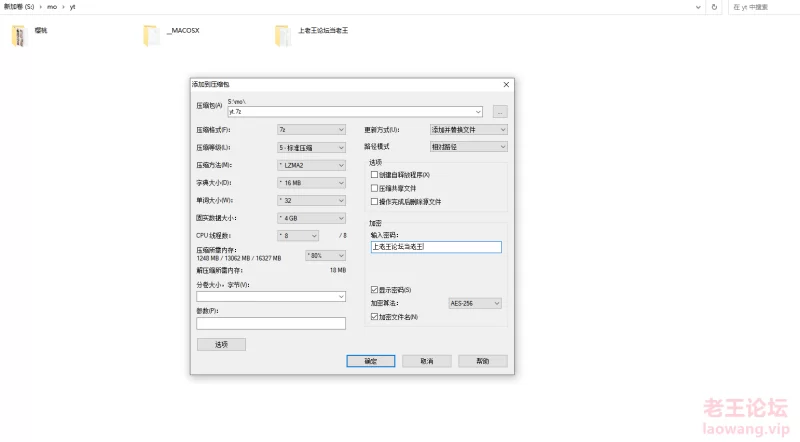Screen dimensions: 800x442
Task: Open the 樱桃 folder icon
Action: pos(19,37)
